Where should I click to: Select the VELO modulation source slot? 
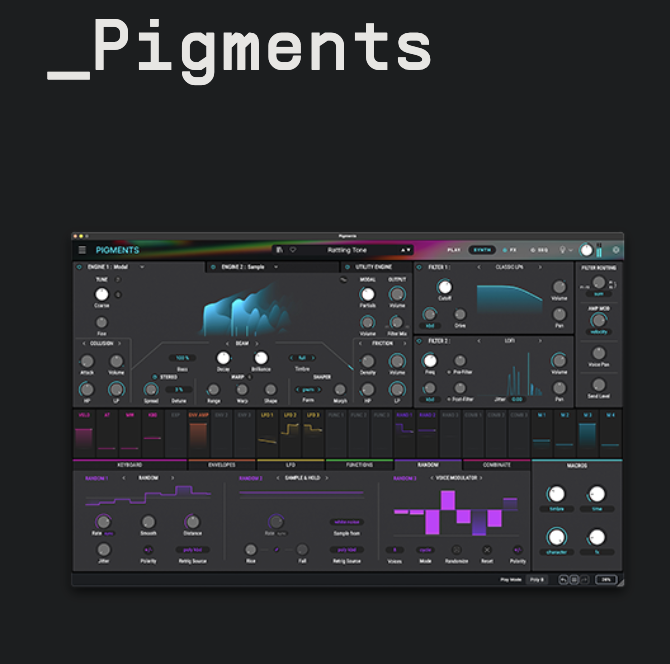click(84, 433)
